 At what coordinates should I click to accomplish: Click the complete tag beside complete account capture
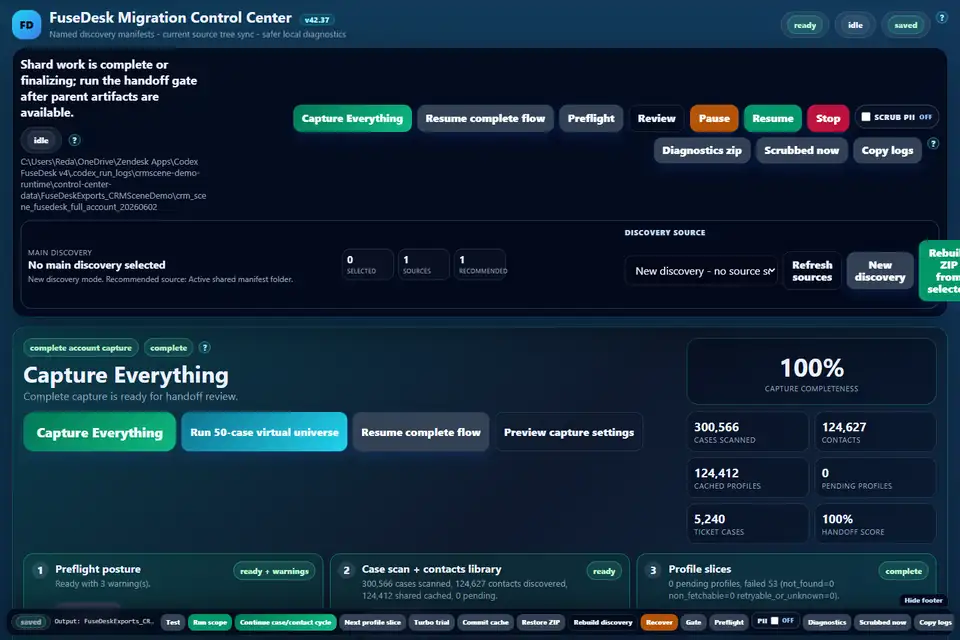[x=168, y=348]
